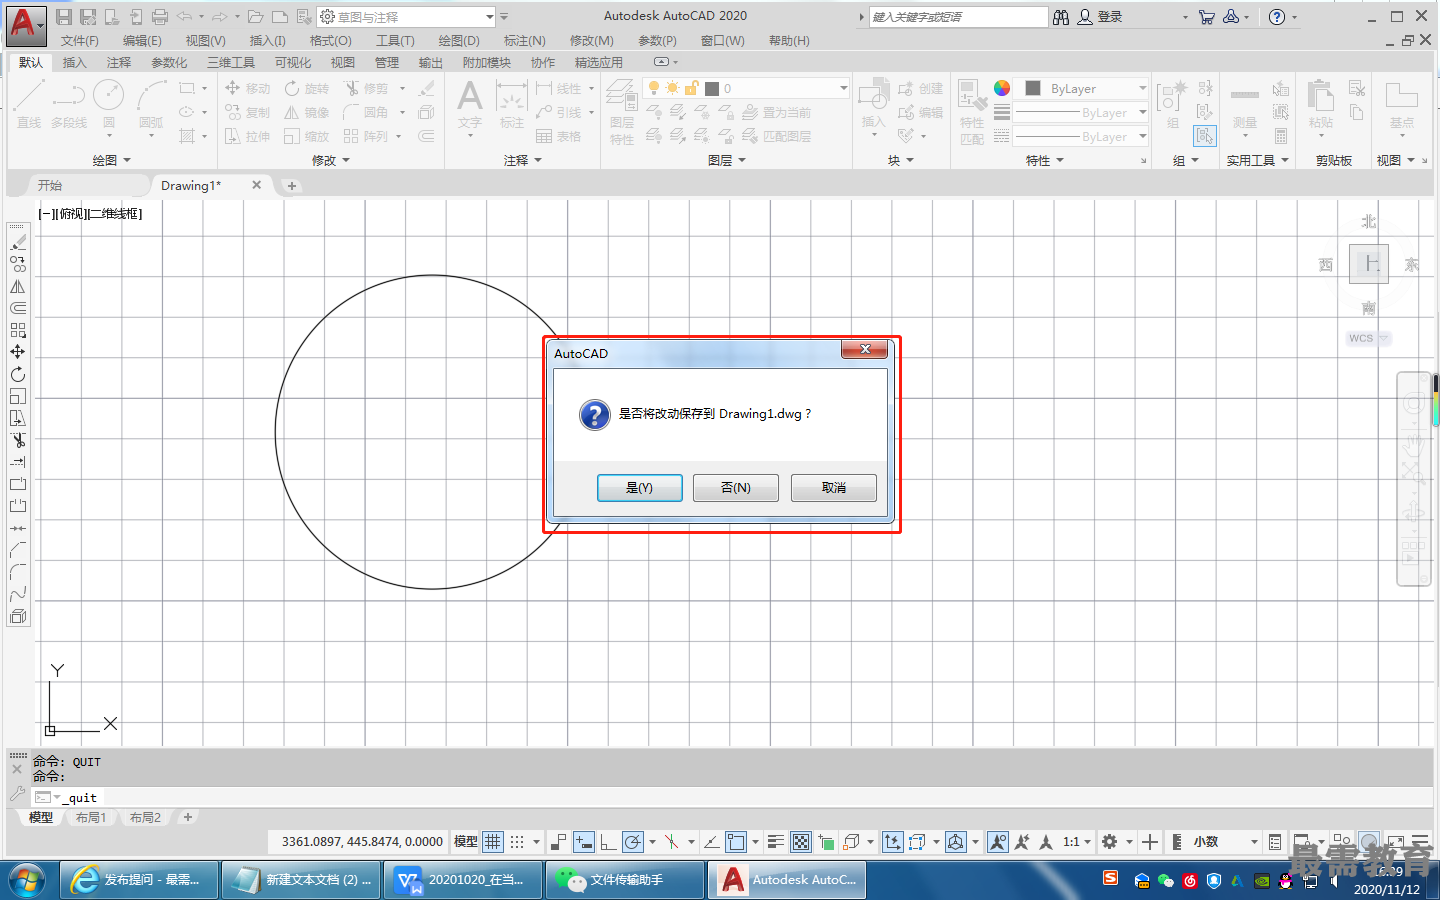
Task: Select the Polyline (多段线) tool
Action: [x=69, y=106]
